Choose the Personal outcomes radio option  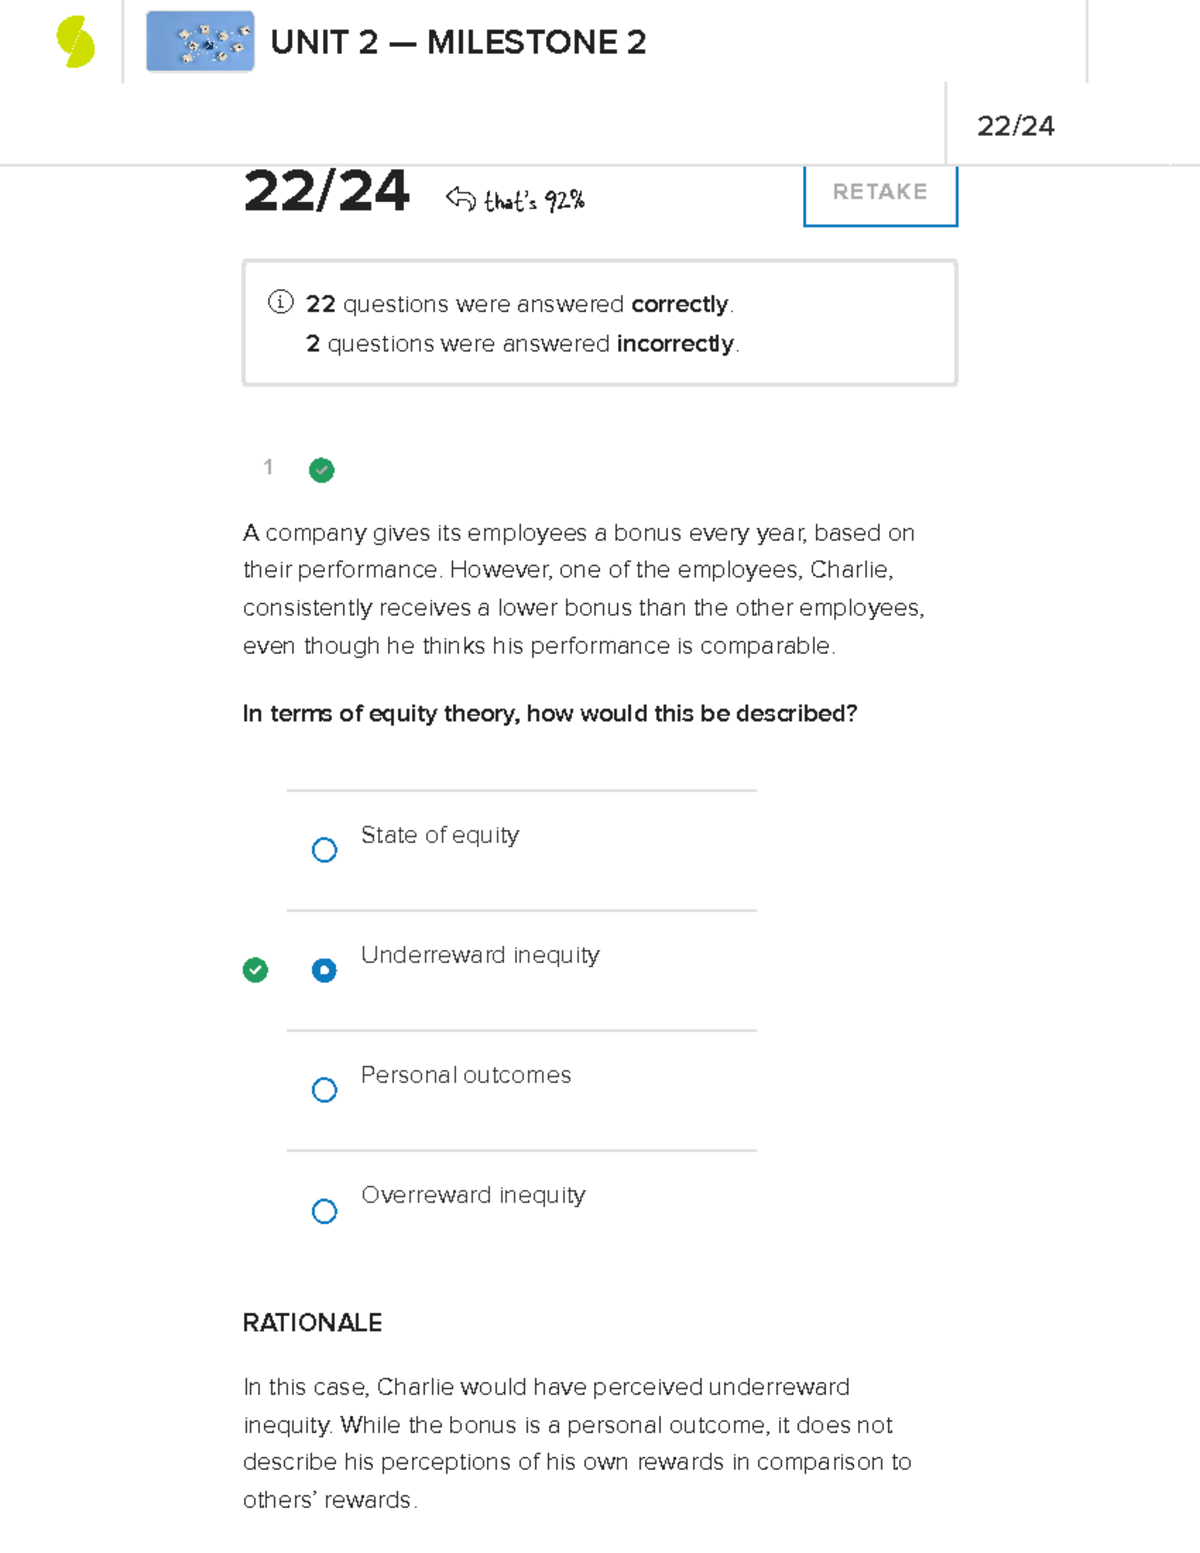click(324, 1090)
